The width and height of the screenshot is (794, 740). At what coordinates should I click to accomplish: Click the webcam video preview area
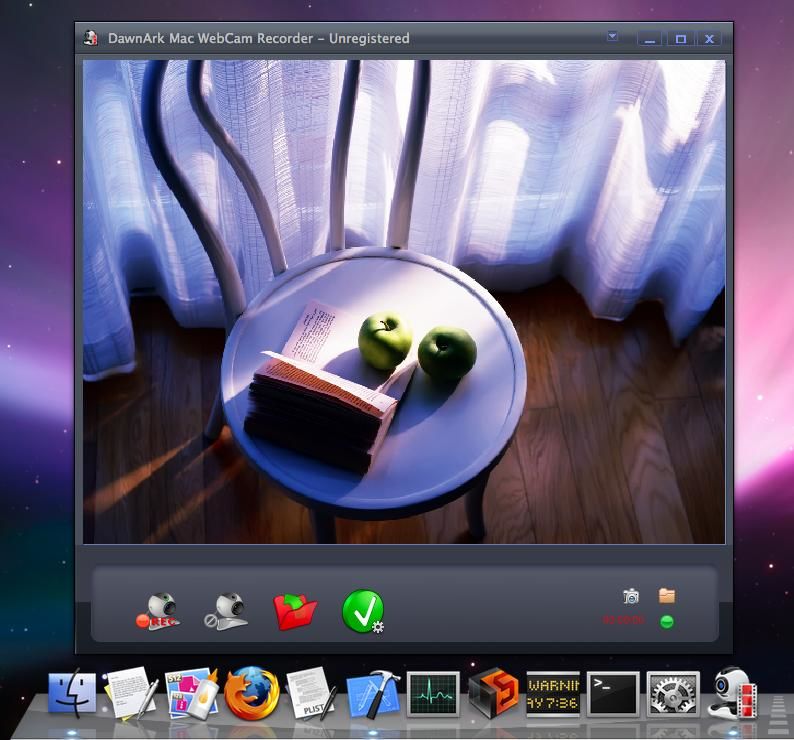(404, 302)
